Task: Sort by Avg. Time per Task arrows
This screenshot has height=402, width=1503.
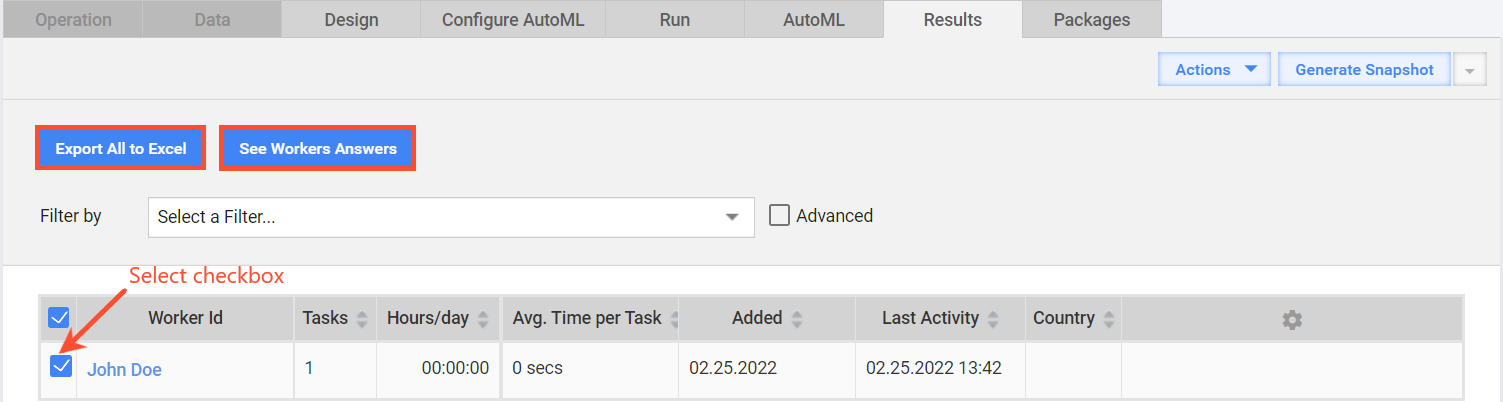Action: tap(674, 319)
